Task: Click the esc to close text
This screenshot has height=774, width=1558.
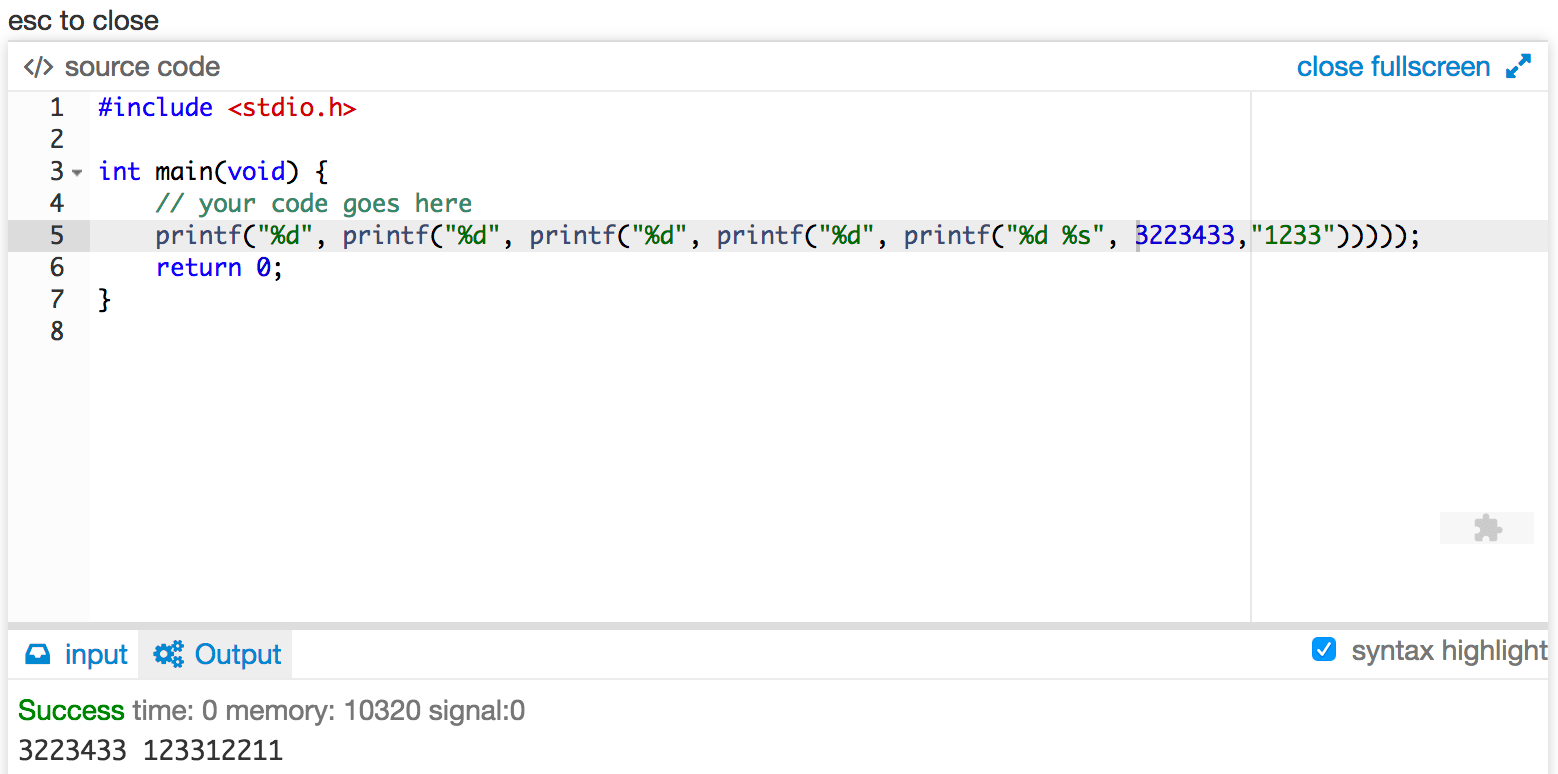Action: 83,20
